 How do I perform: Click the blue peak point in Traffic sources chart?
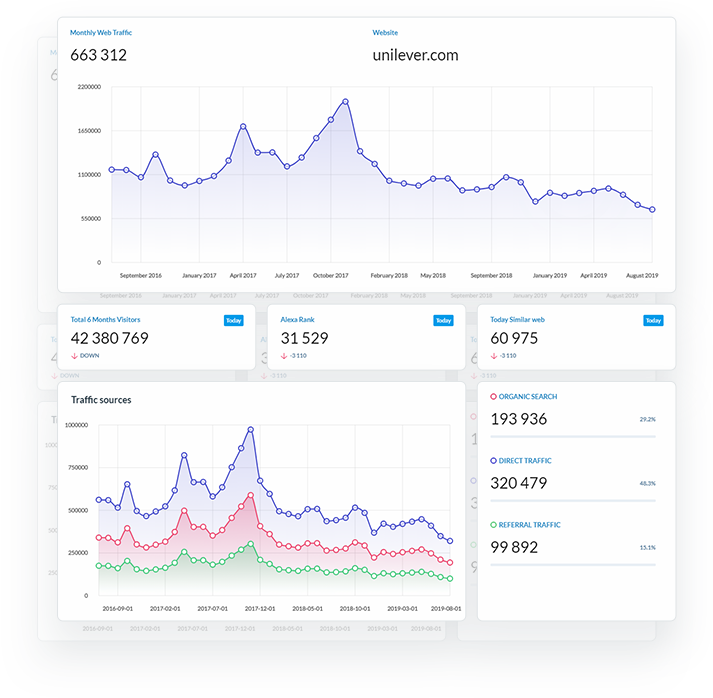pyautogui.click(x=250, y=429)
